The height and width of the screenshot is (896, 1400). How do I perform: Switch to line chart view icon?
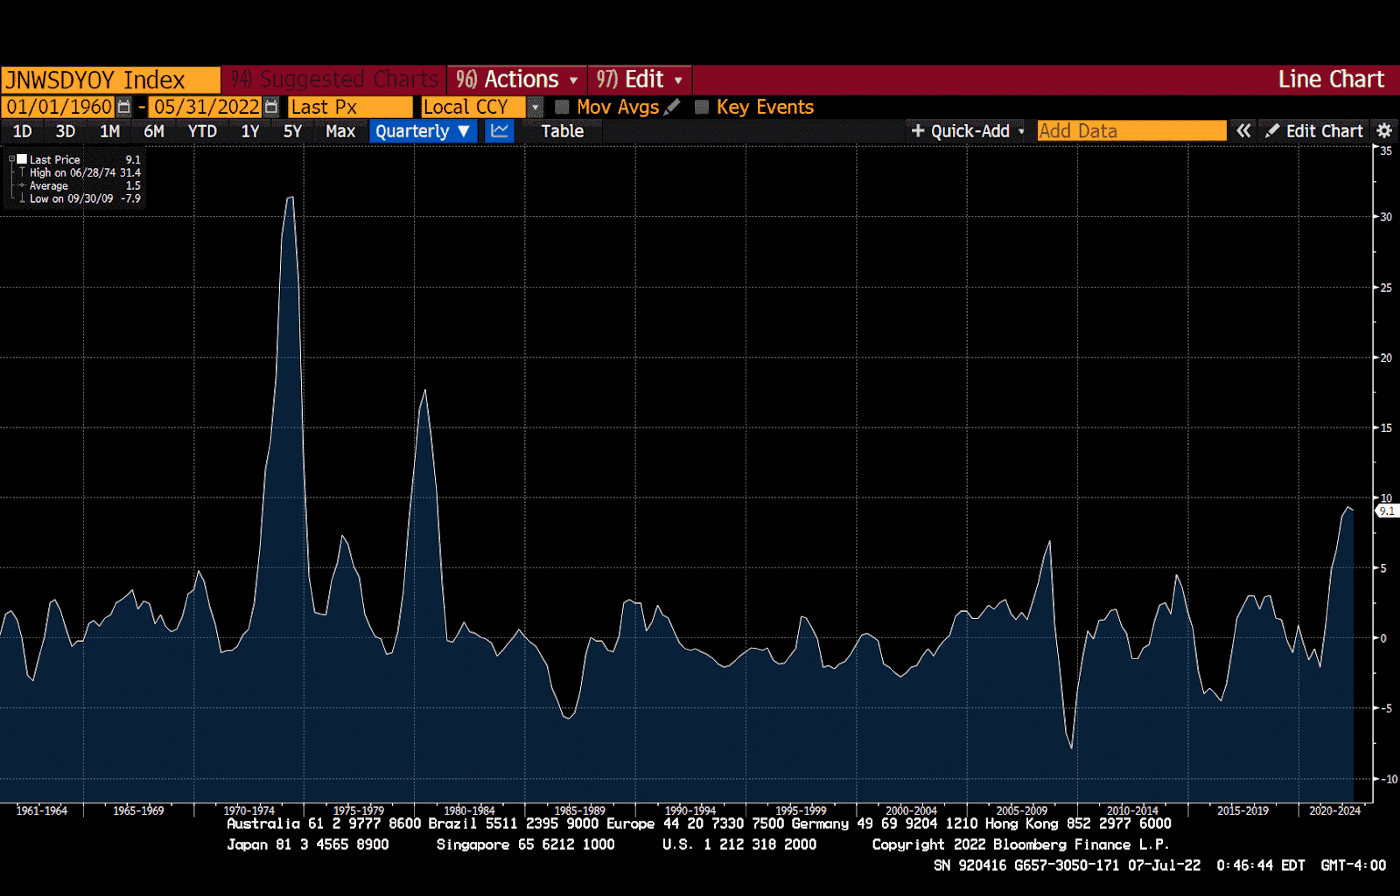pyautogui.click(x=500, y=131)
